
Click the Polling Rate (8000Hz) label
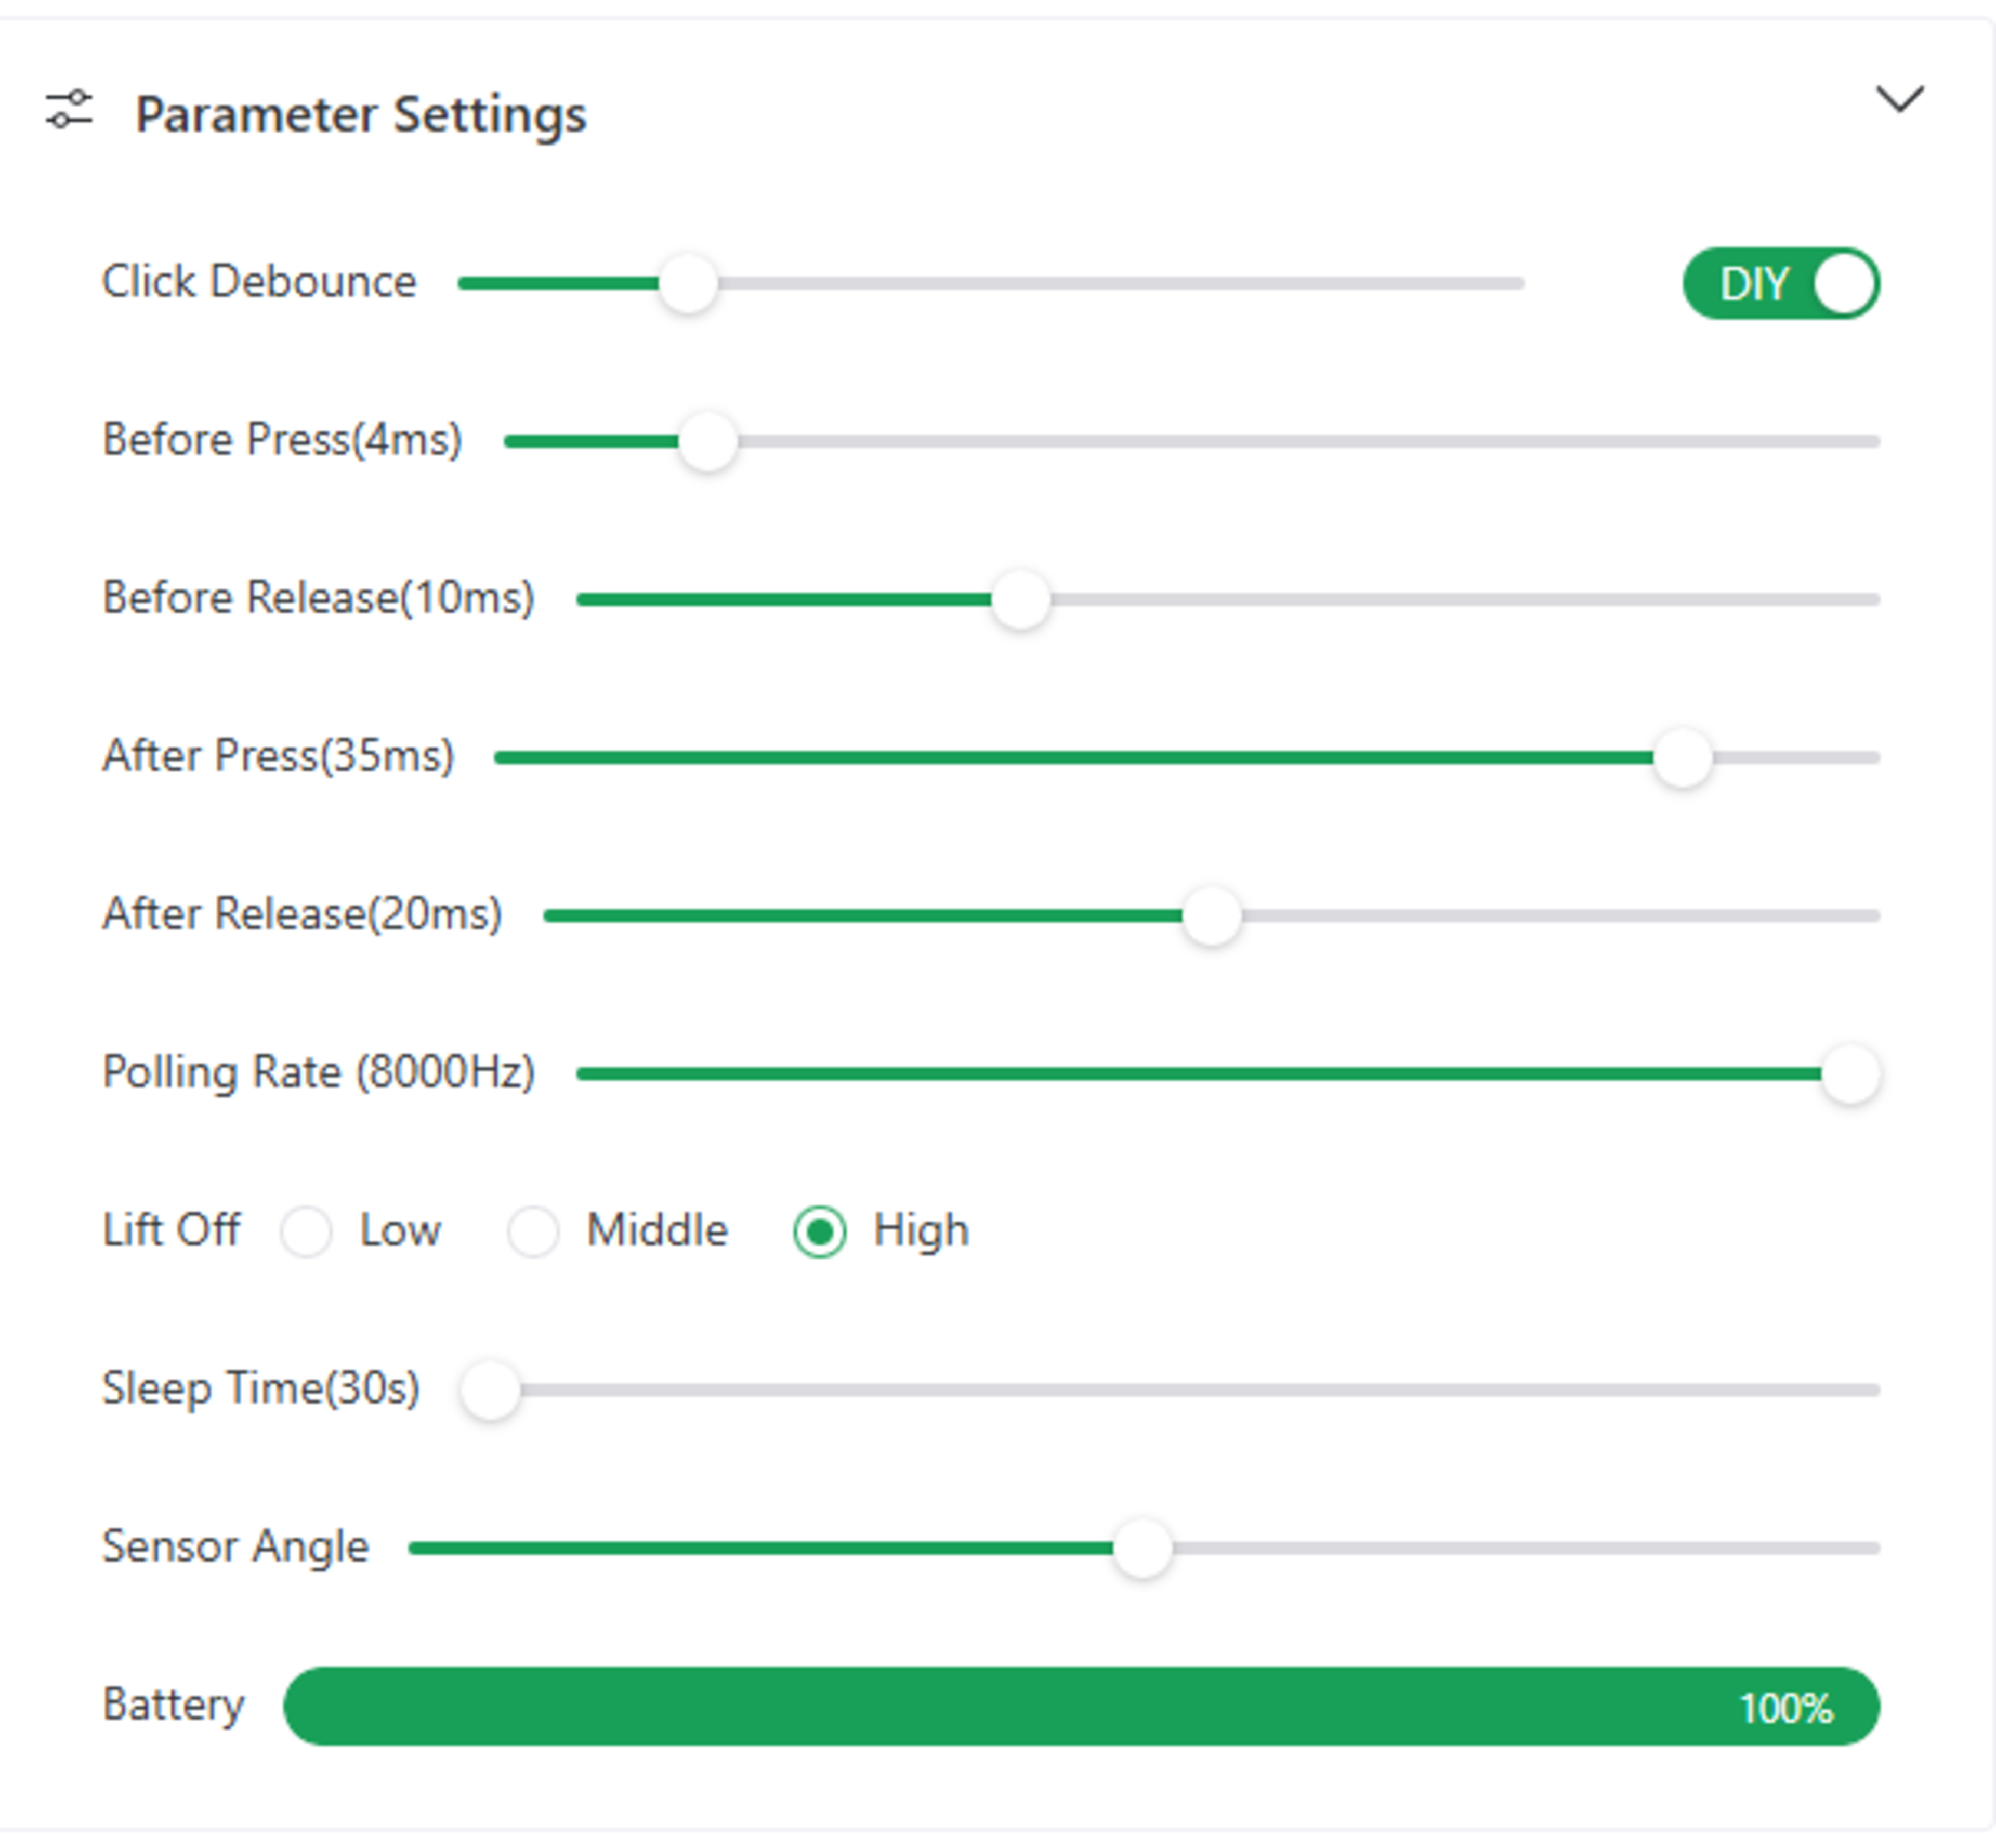point(318,1072)
